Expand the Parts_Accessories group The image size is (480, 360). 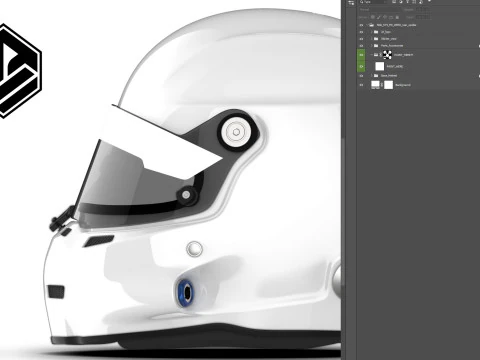click(x=371, y=46)
